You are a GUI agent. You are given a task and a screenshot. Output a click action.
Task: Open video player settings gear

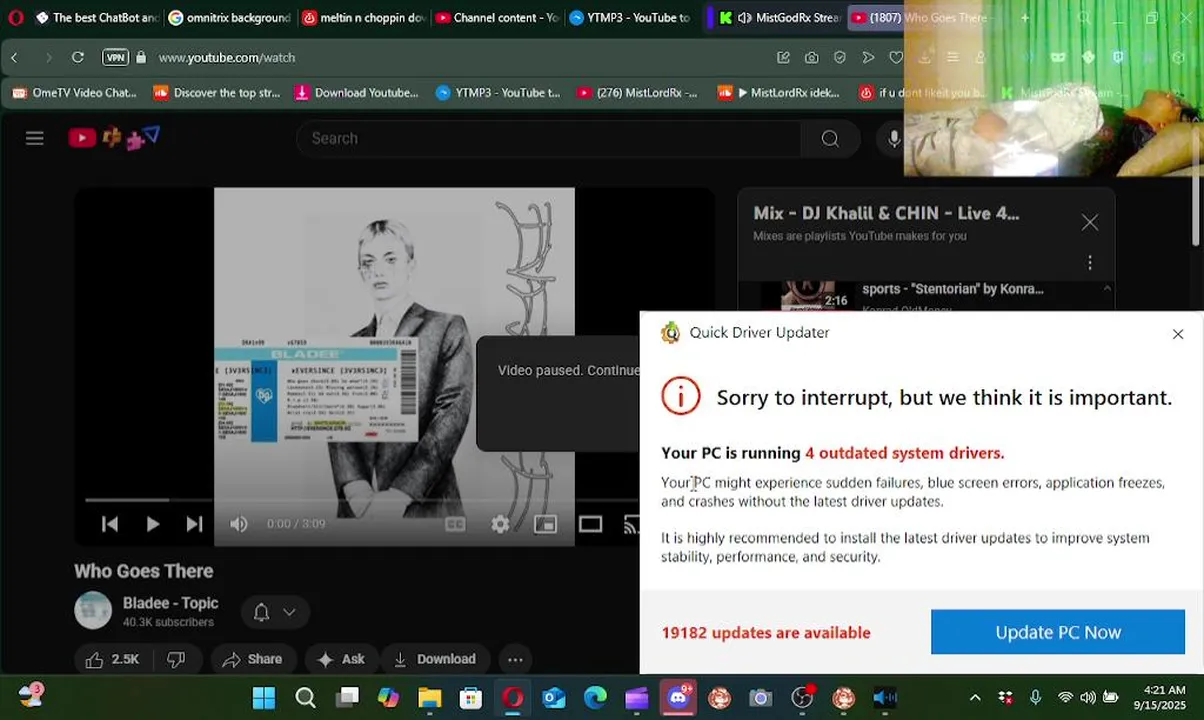pos(500,524)
